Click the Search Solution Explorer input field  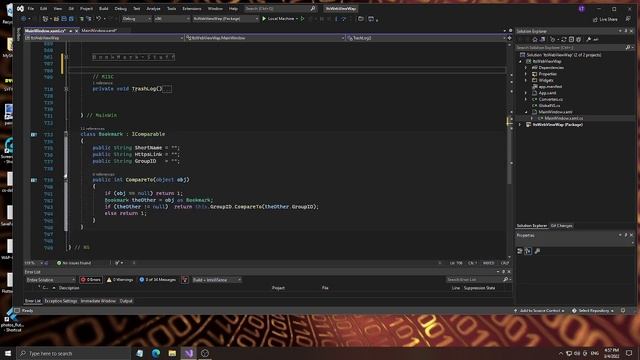[570, 48]
